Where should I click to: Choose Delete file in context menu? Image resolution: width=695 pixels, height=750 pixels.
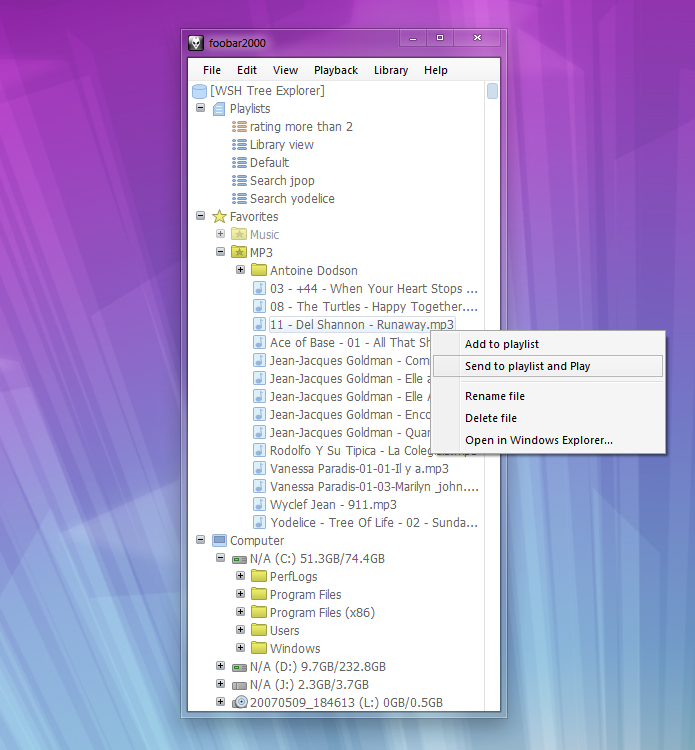click(x=548, y=418)
